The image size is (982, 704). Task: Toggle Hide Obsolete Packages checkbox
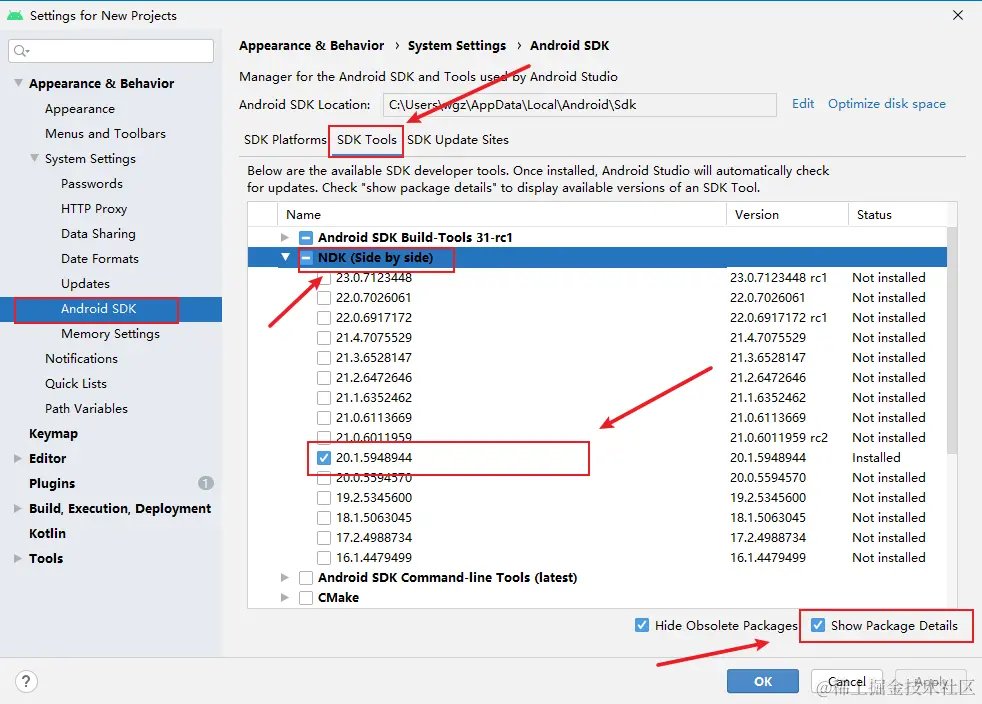click(642, 625)
